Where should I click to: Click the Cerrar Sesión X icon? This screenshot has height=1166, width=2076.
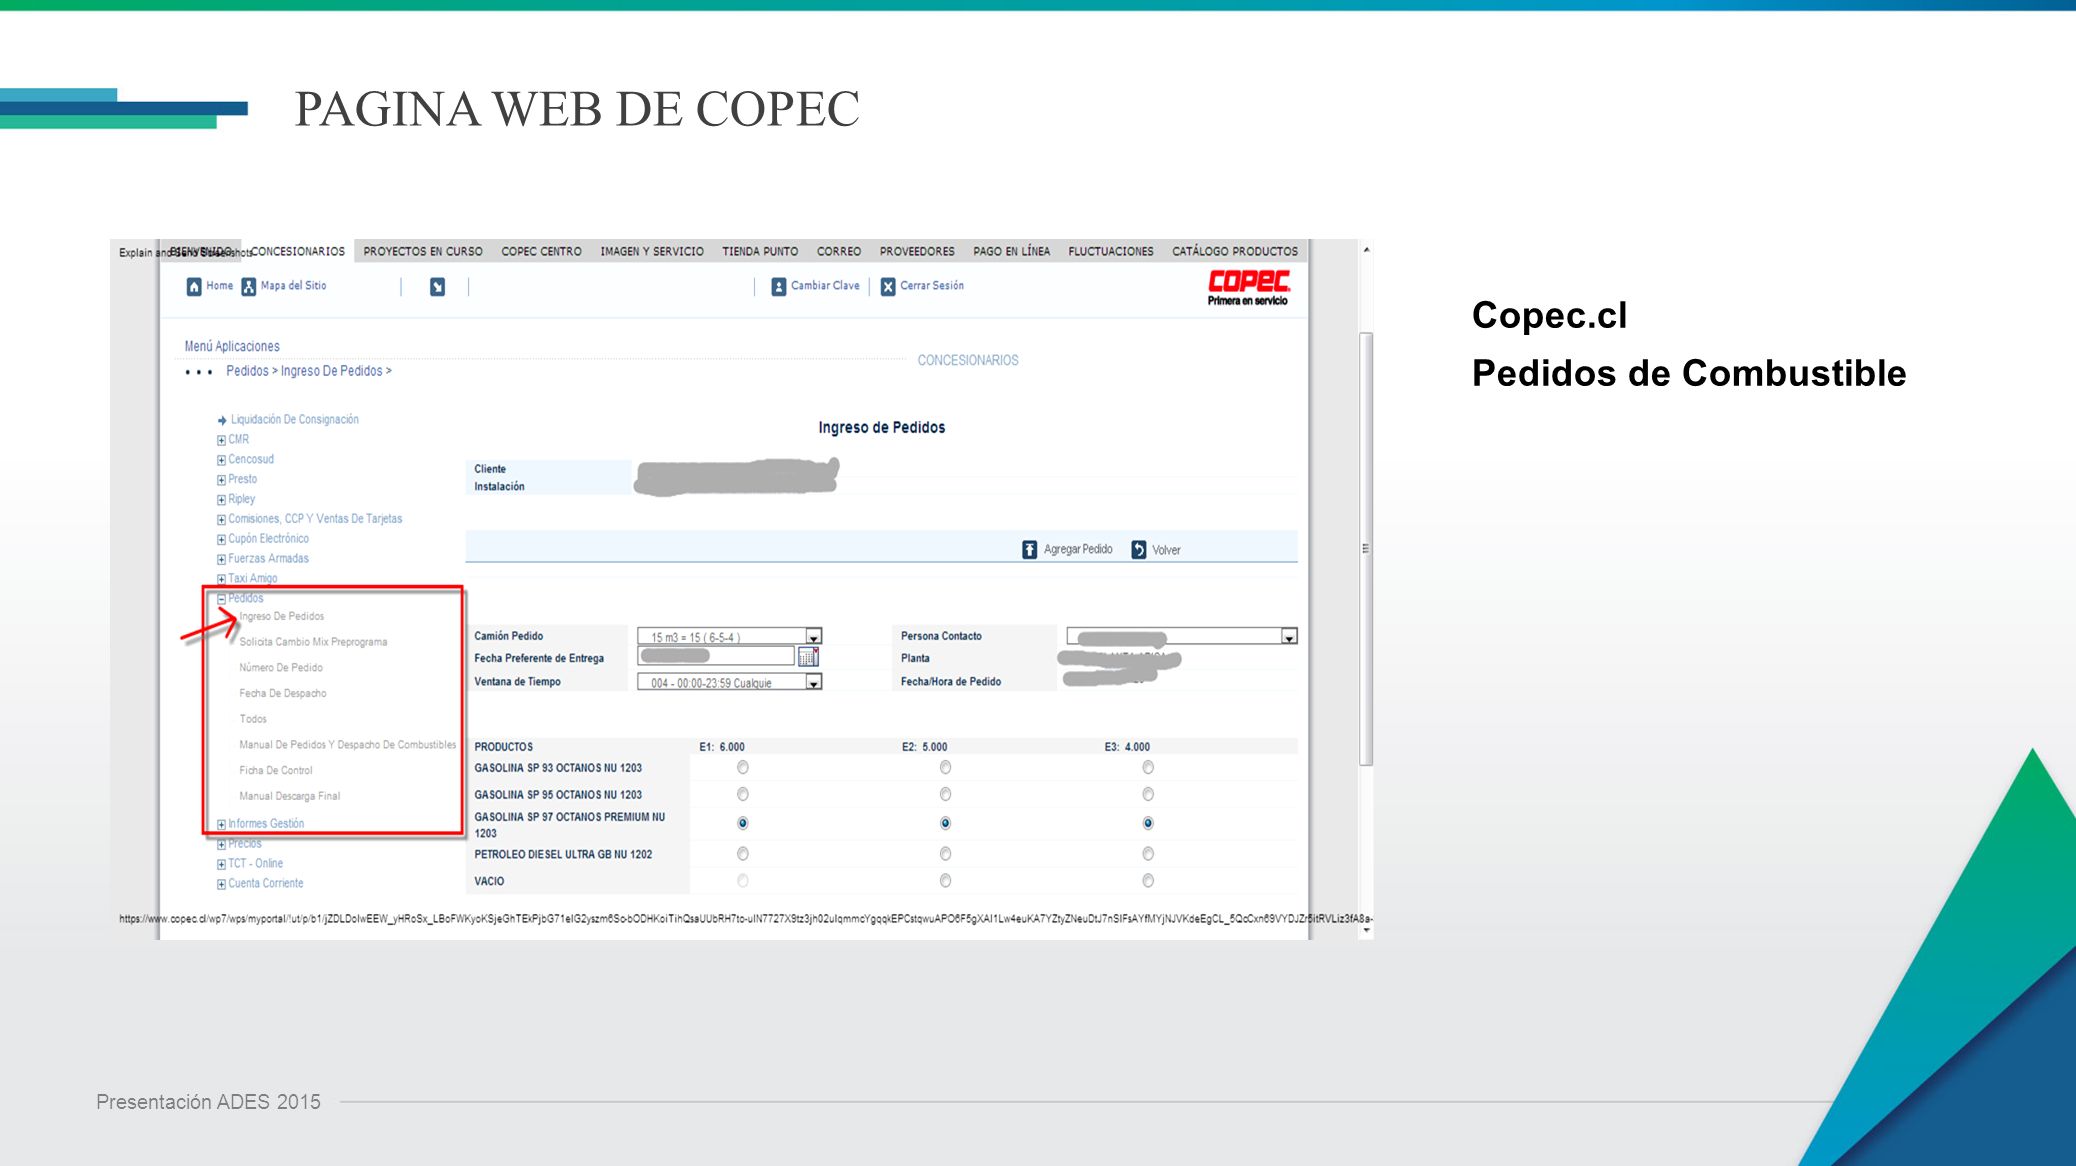click(888, 287)
